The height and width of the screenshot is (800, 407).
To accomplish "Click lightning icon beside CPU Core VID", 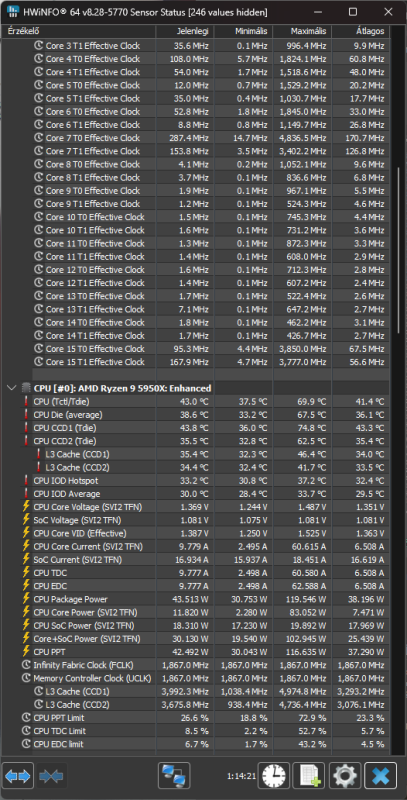I will [x=26, y=533].
